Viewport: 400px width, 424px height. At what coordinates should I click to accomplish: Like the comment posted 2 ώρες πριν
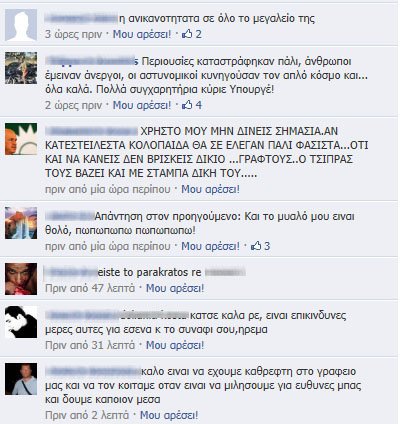(x=142, y=105)
